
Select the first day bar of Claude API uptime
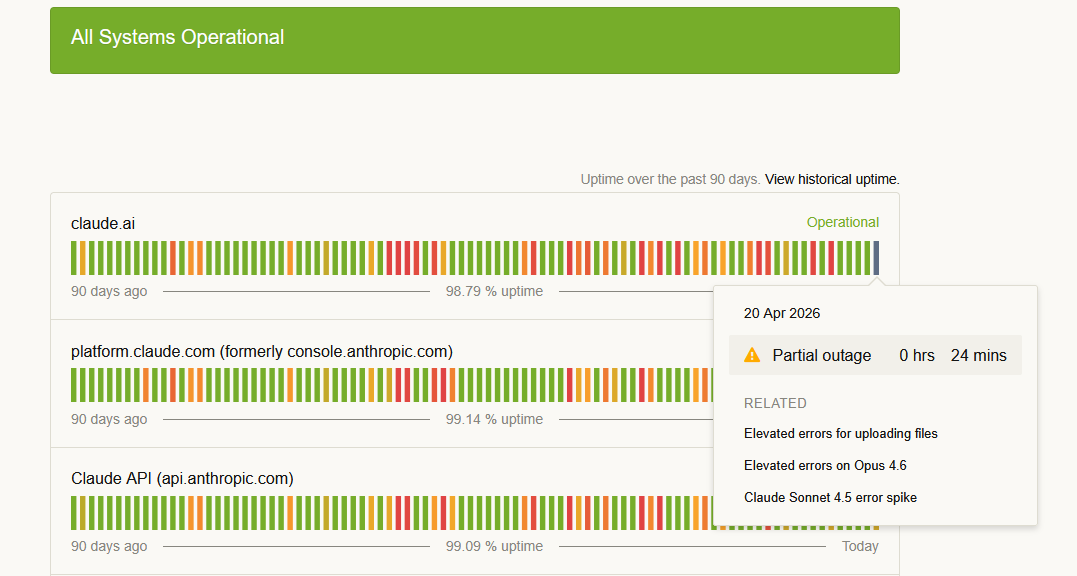click(74, 512)
